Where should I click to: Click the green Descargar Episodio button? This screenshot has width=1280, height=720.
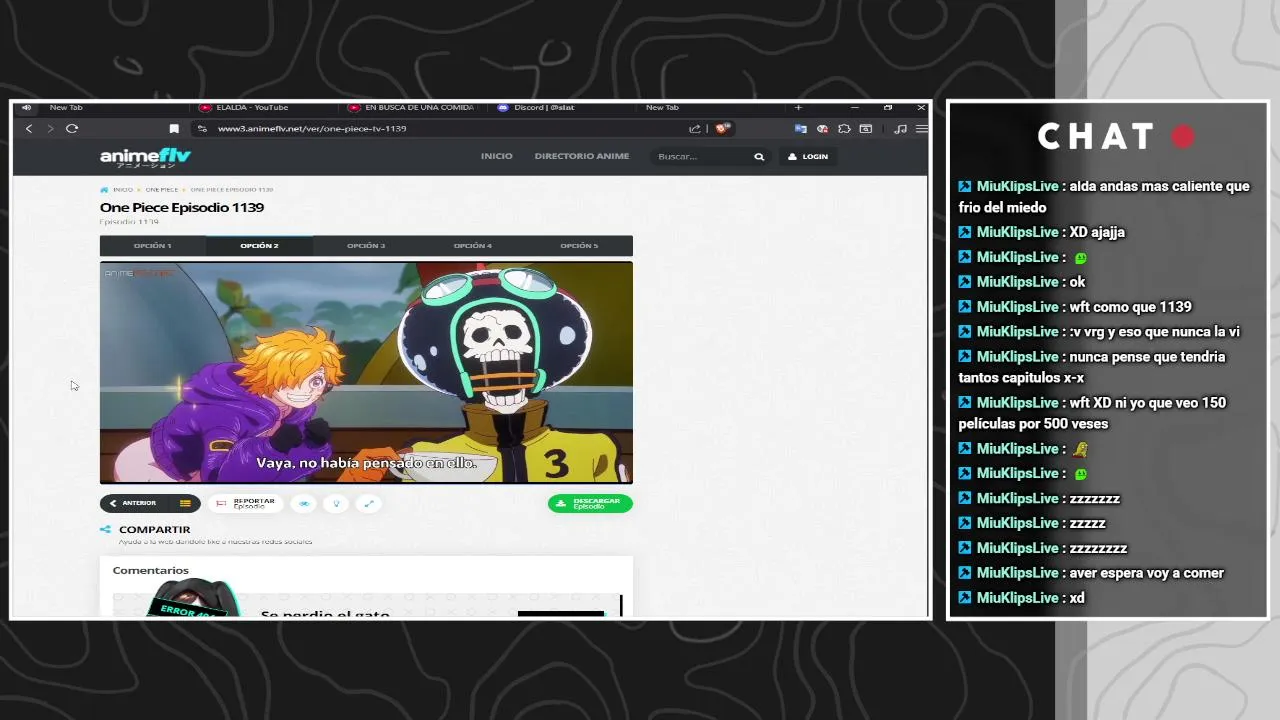pos(590,503)
